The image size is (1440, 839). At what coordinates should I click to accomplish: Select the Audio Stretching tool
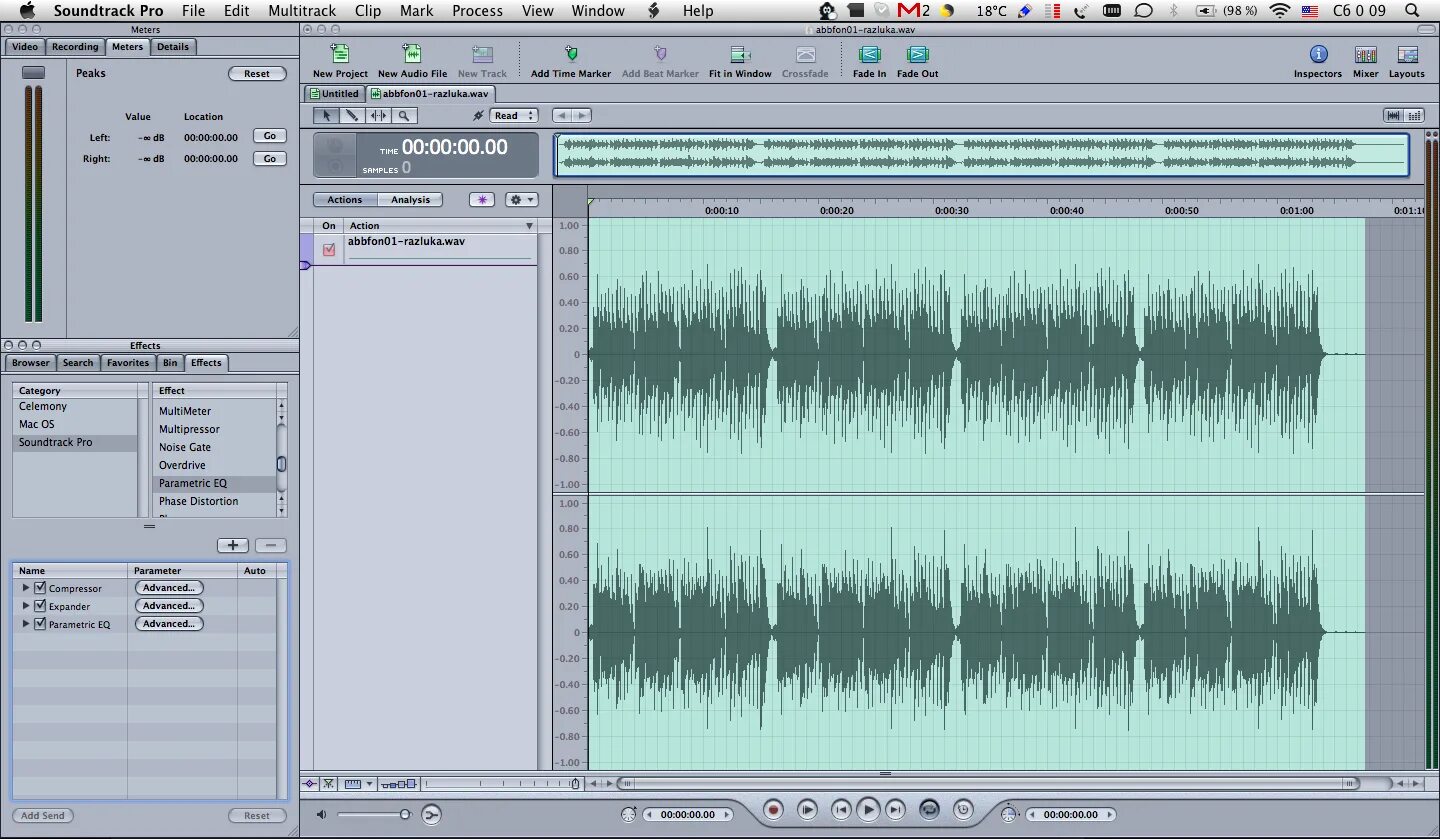[x=378, y=116]
